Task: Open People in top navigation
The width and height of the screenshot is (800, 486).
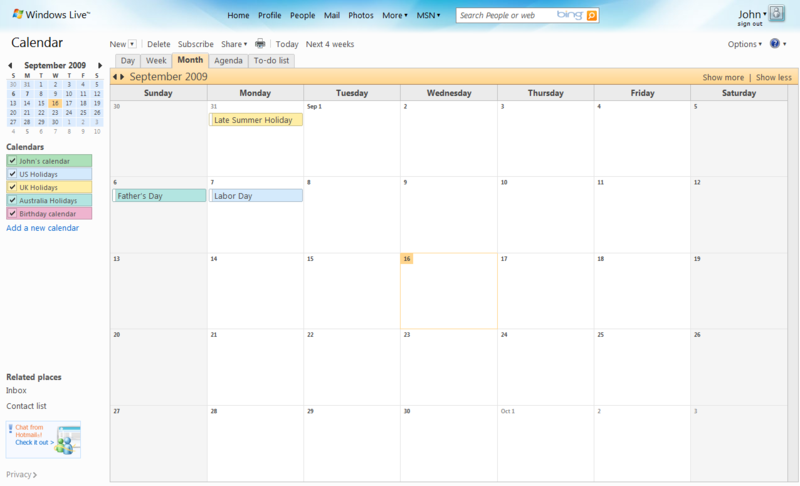Action: pyautogui.click(x=303, y=15)
